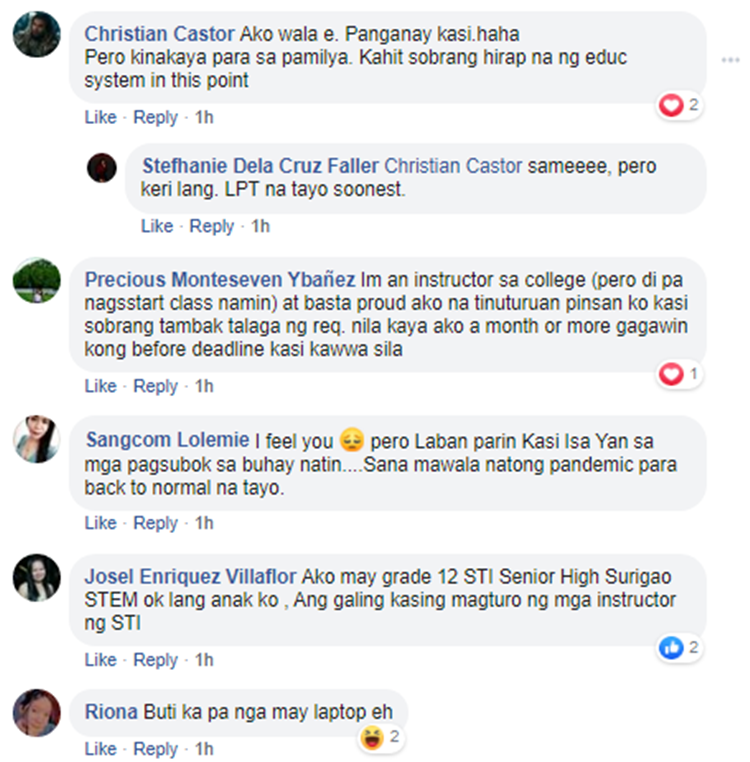This screenshot has height=762, width=750.
Task: Open the three-dots options menu on Christian Castor's comment
Action: coord(730,60)
